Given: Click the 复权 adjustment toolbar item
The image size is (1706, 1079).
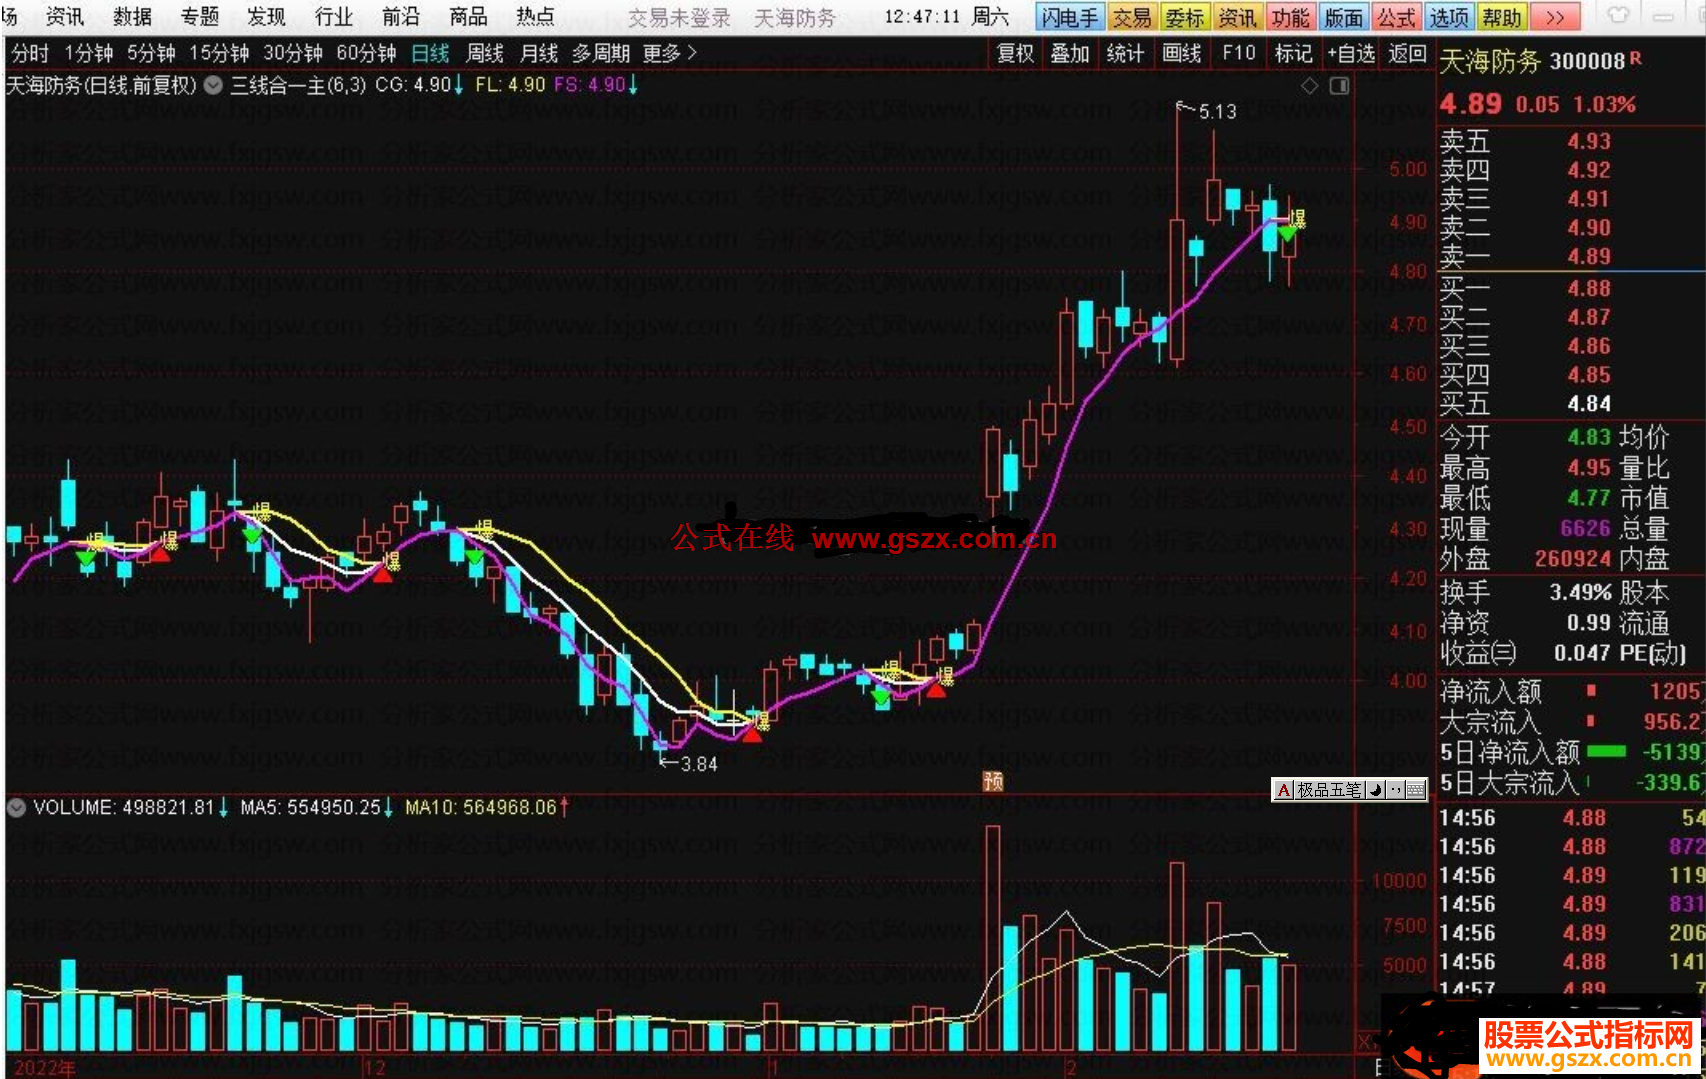Looking at the screenshot, I should point(1015,53).
